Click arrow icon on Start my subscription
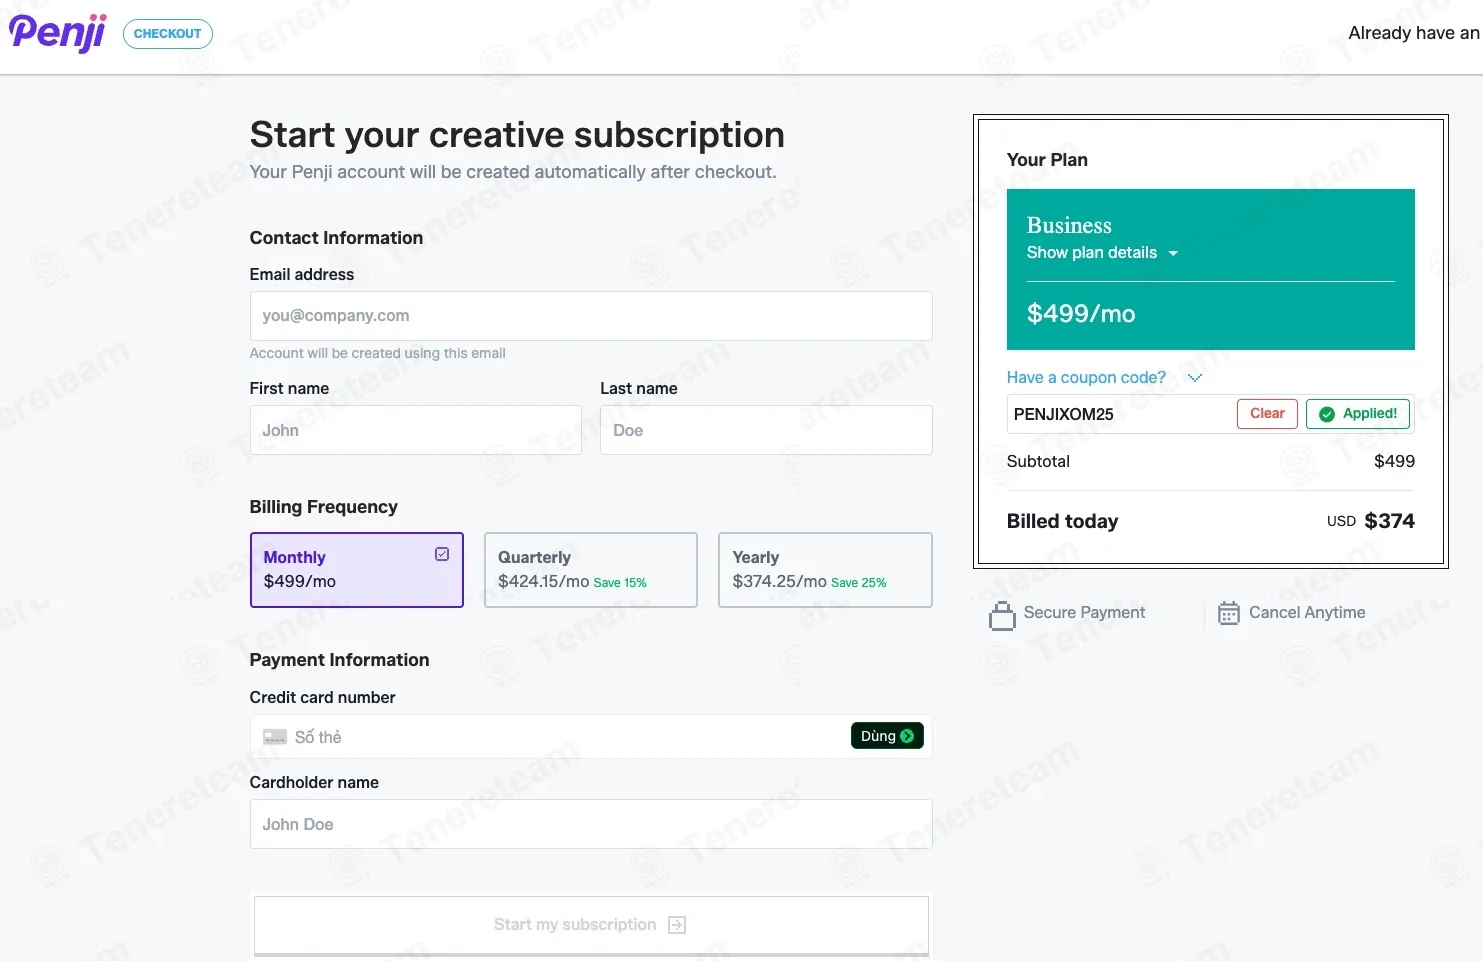 click(x=677, y=925)
